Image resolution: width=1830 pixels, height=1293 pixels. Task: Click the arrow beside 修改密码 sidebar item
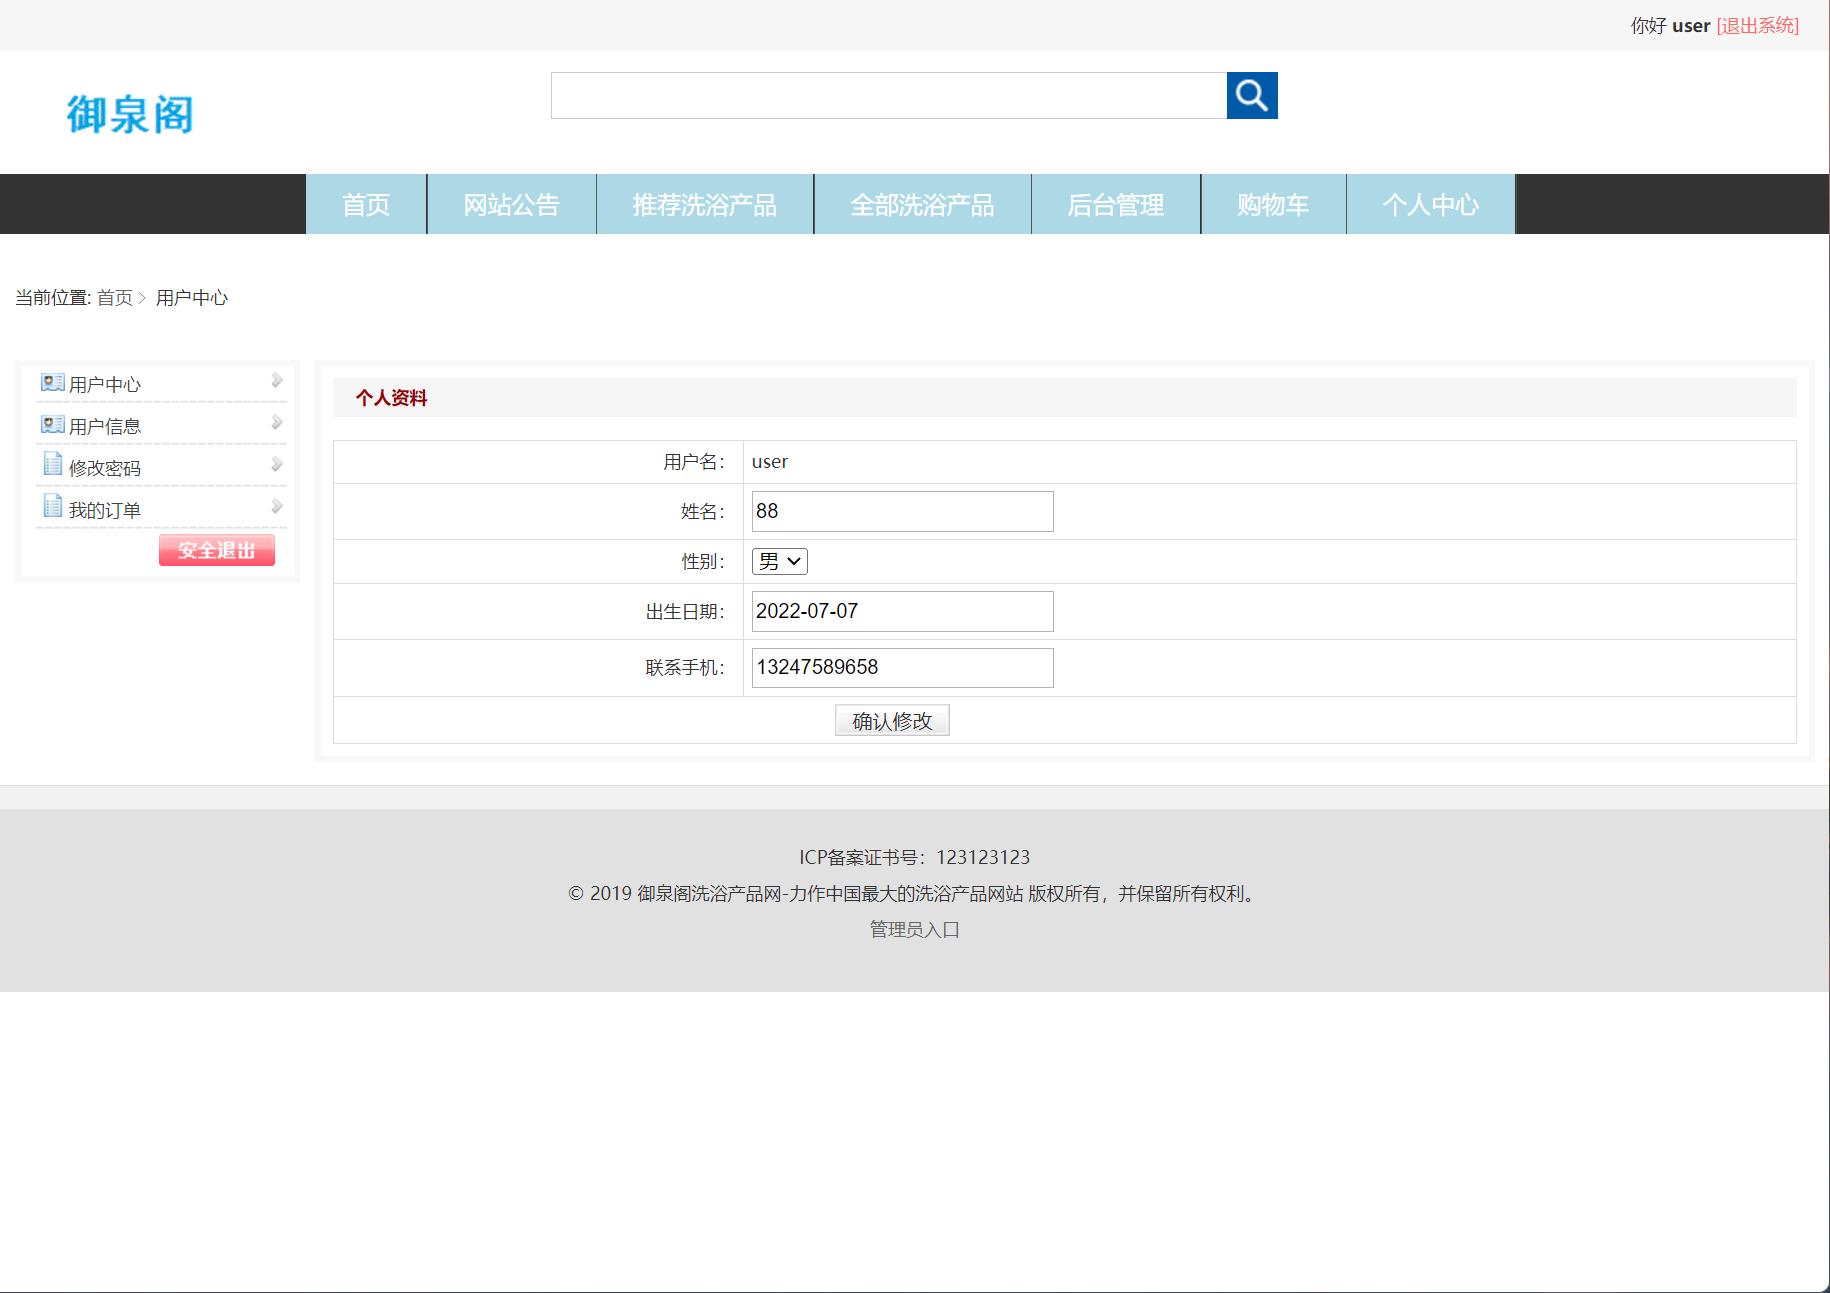(x=277, y=465)
